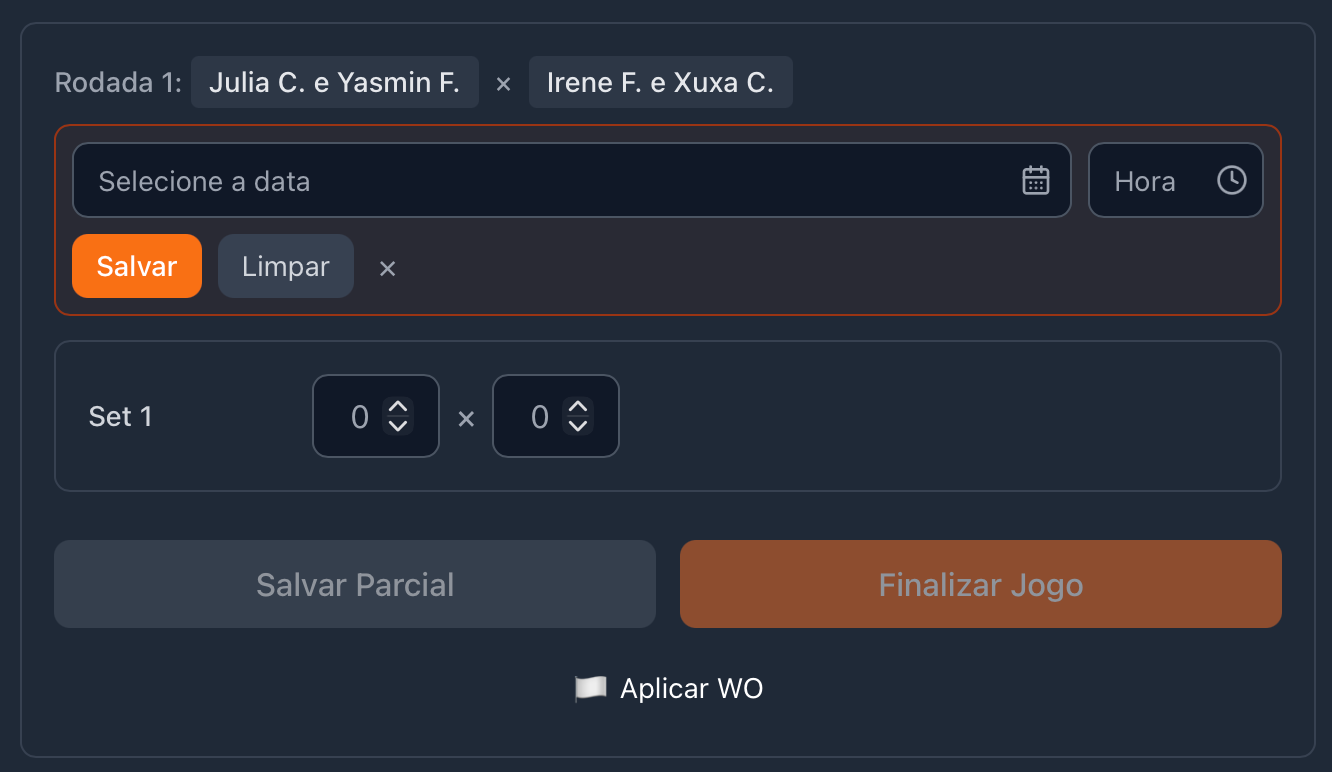1332x772 pixels.
Task: Increase the second team's Set 1 score
Action: tap(578, 407)
